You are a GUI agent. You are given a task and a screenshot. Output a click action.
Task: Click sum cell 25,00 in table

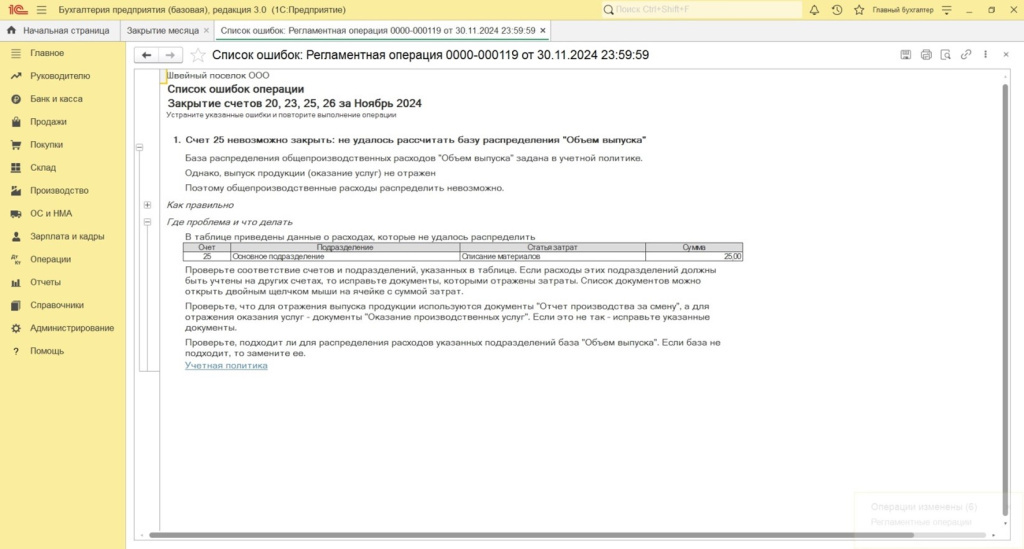coord(694,257)
